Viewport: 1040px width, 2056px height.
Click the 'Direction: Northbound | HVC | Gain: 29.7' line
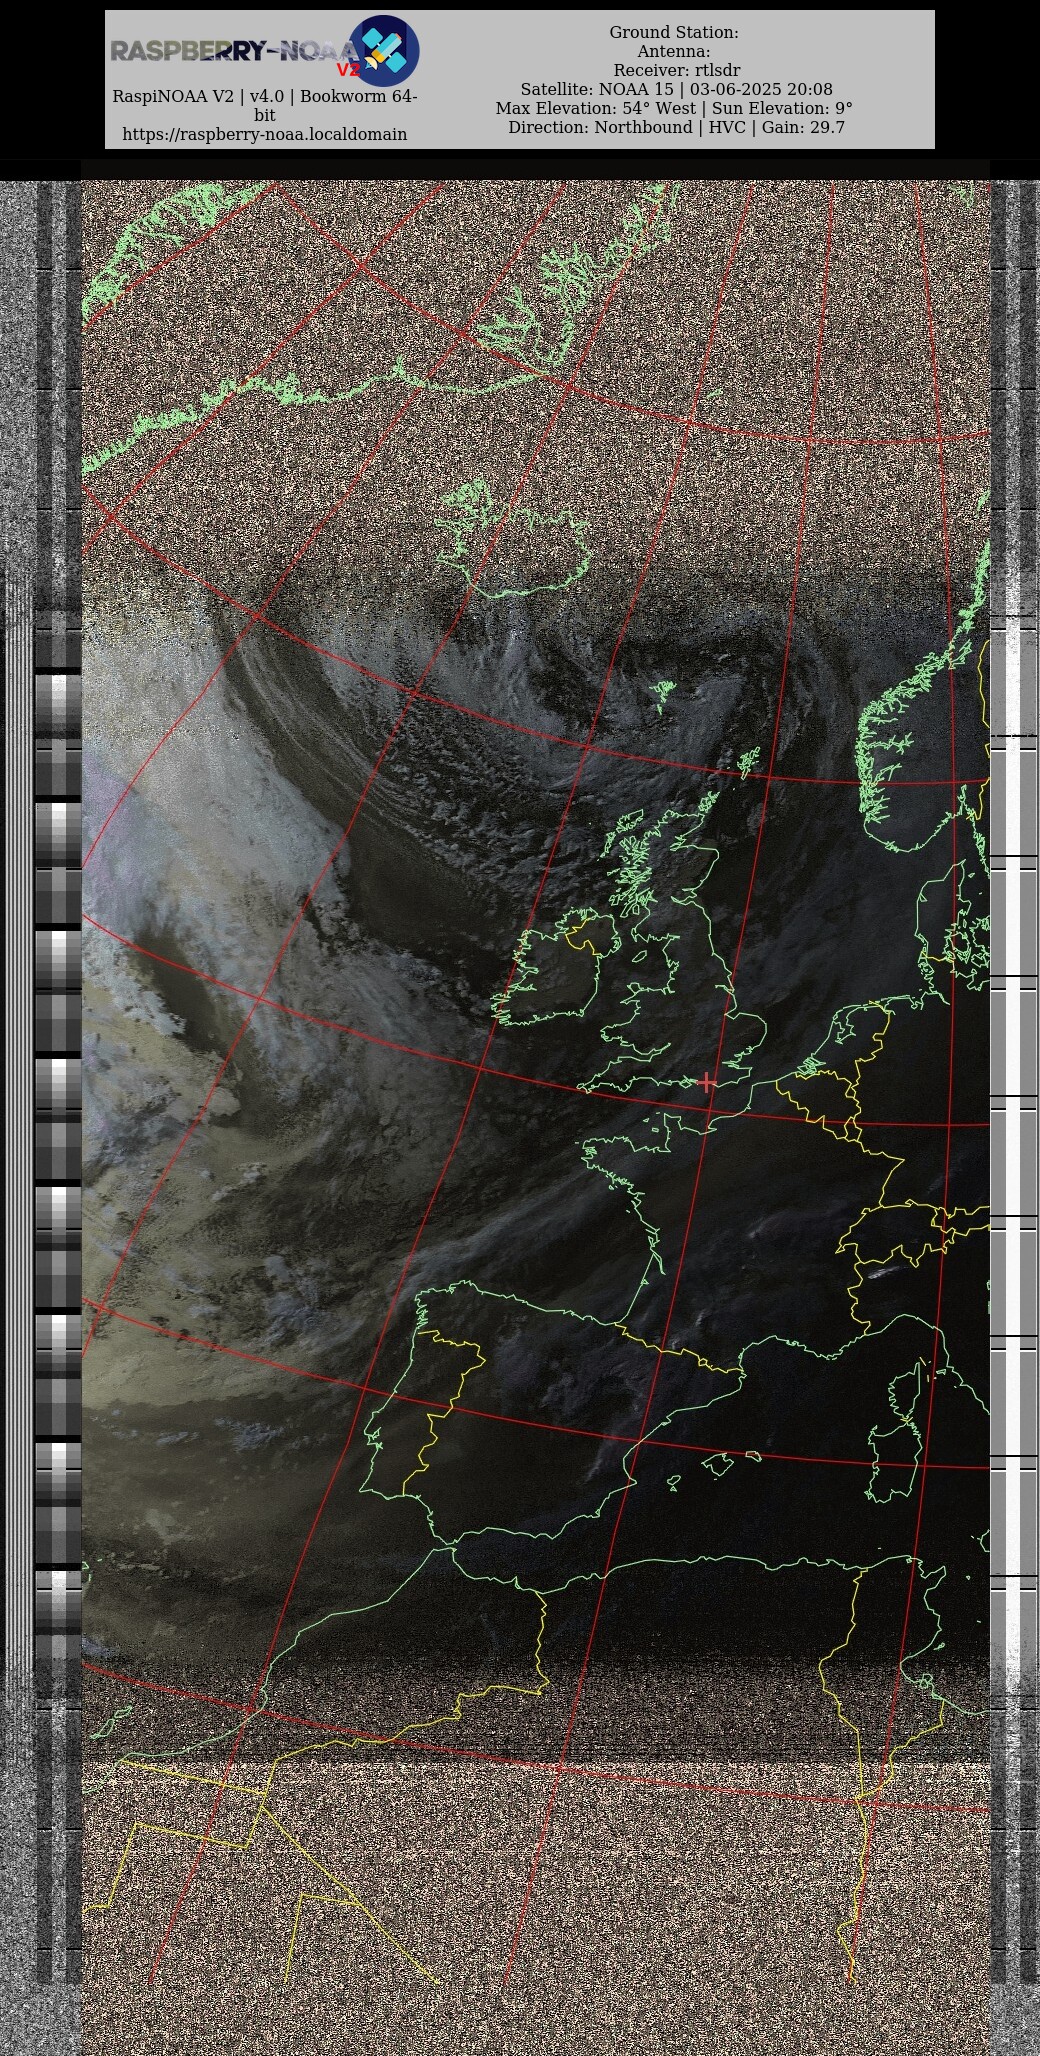point(676,128)
